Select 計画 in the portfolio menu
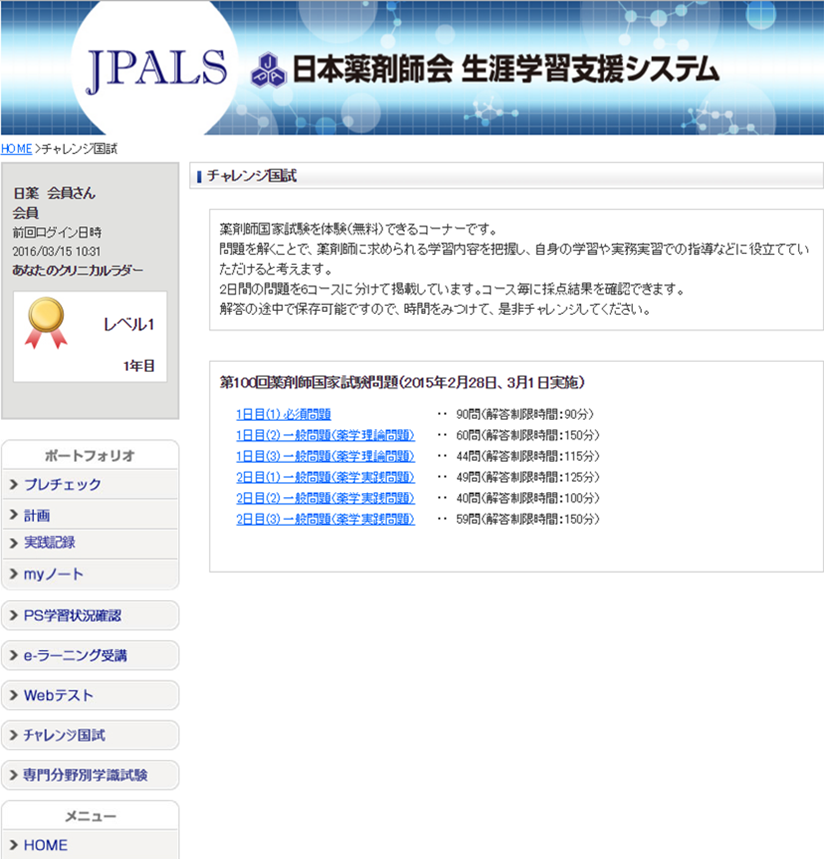Viewport: 824px width, 859px height. (37, 516)
